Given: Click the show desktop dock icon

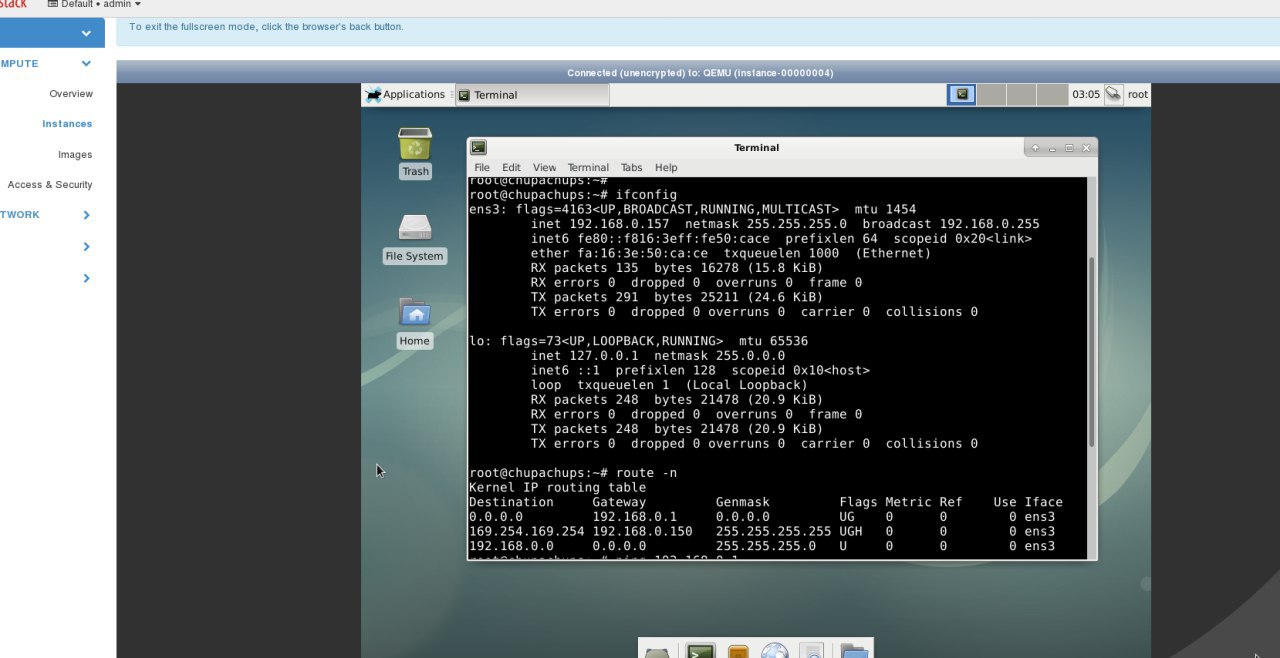Looking at the screenshot, I should point(657,653).
